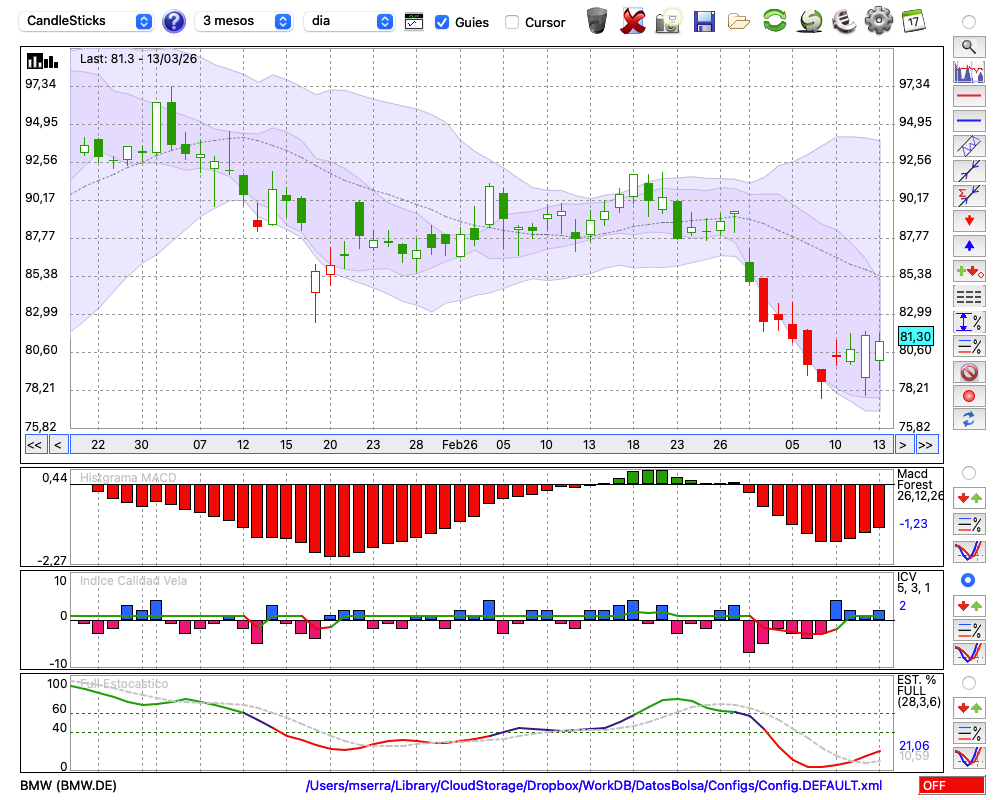Click the green plus and red arrow tool
The height and width of the screenshot is (800, 1000).
pos(969,271)
